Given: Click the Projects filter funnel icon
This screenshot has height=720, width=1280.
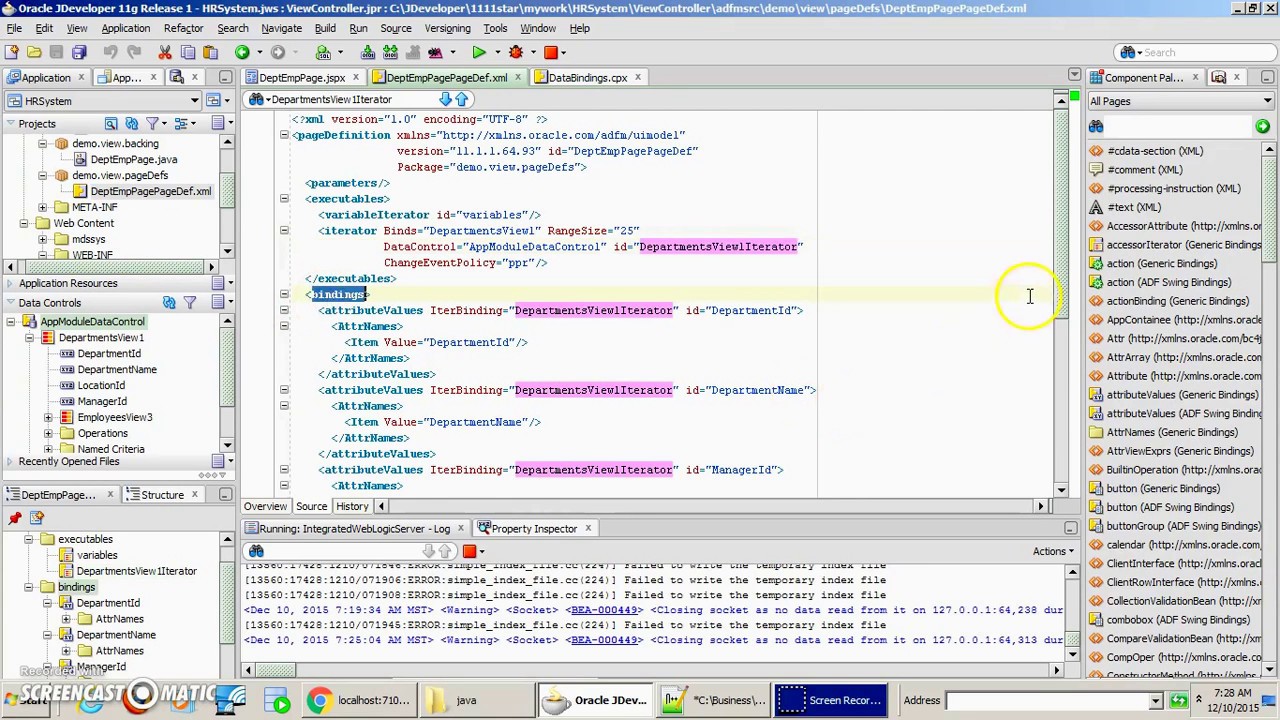Looking at the screenshot, I should coord(153,123).
